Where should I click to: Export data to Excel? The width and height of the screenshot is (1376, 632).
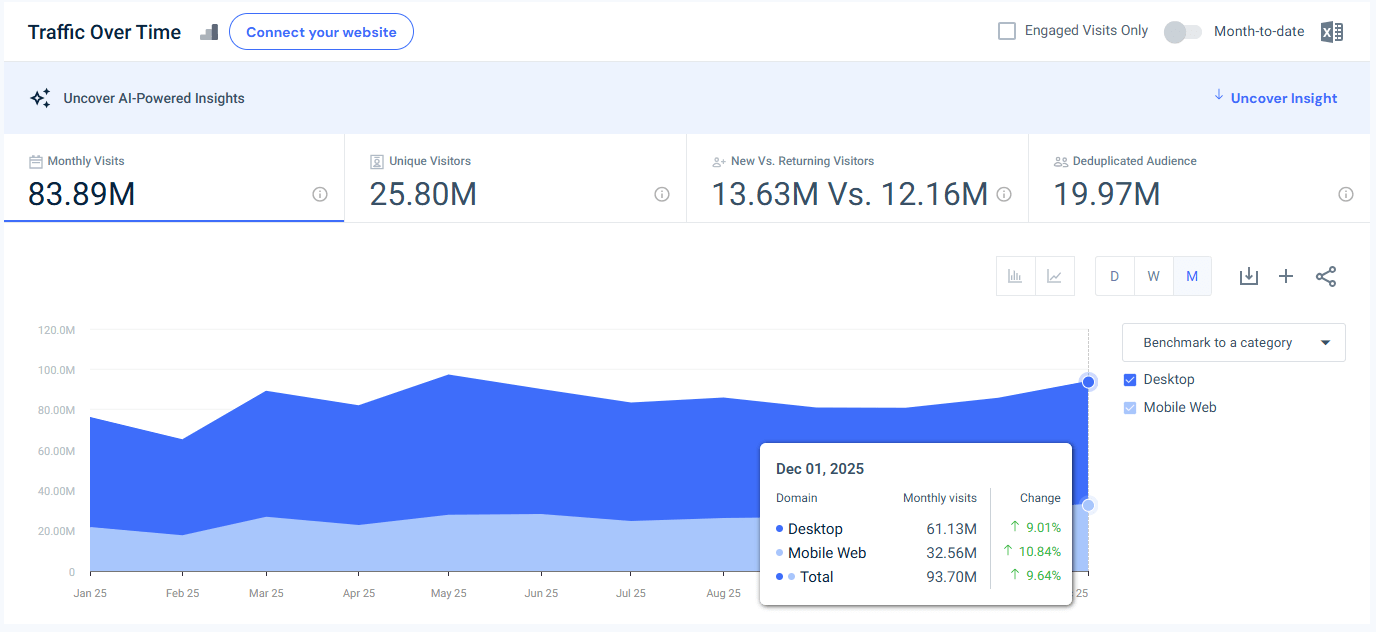coord(1331,31)
